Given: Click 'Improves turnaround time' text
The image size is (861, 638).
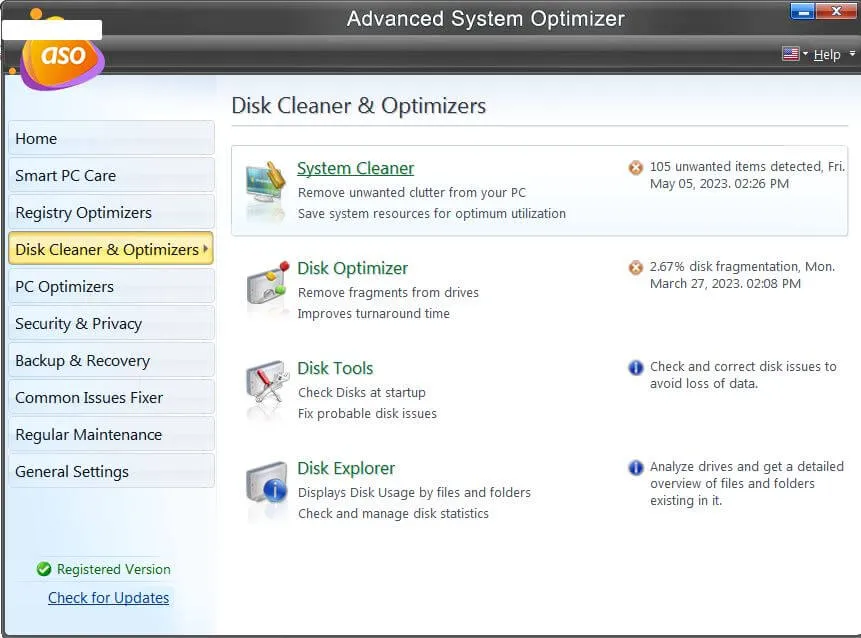Looking at the screenshot, I should 373,313.
